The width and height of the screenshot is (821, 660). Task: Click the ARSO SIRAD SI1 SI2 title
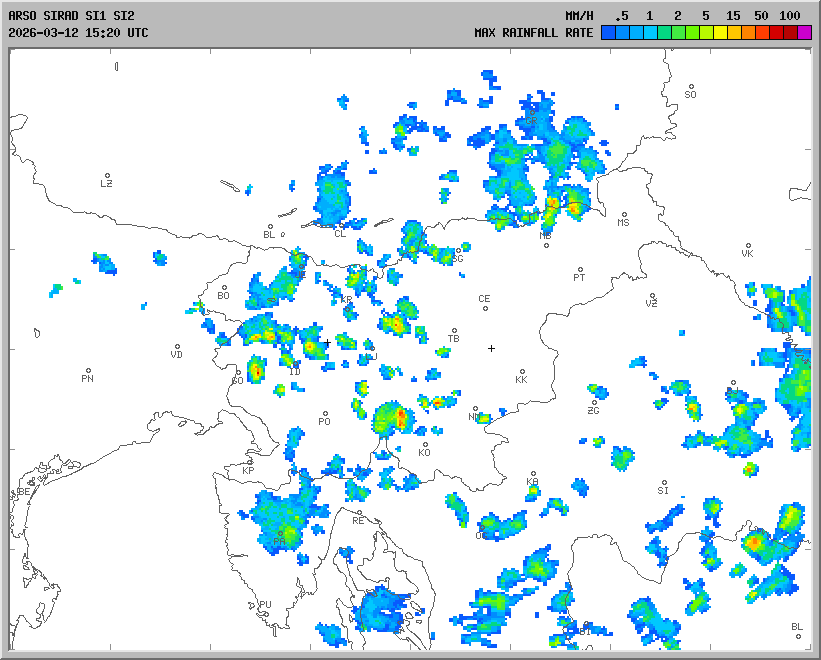(x=70, y=16)
